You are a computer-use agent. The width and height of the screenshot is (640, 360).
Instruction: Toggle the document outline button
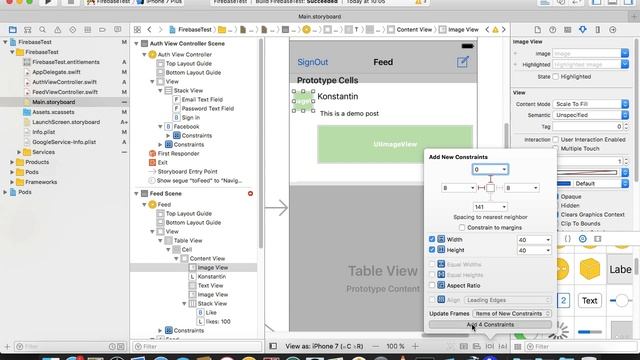[273, 346]
